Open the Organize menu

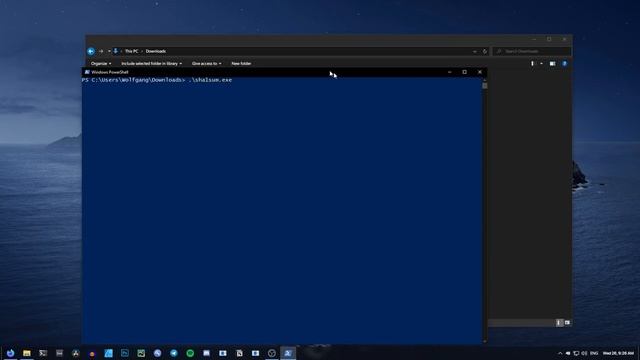coord(101,64)
